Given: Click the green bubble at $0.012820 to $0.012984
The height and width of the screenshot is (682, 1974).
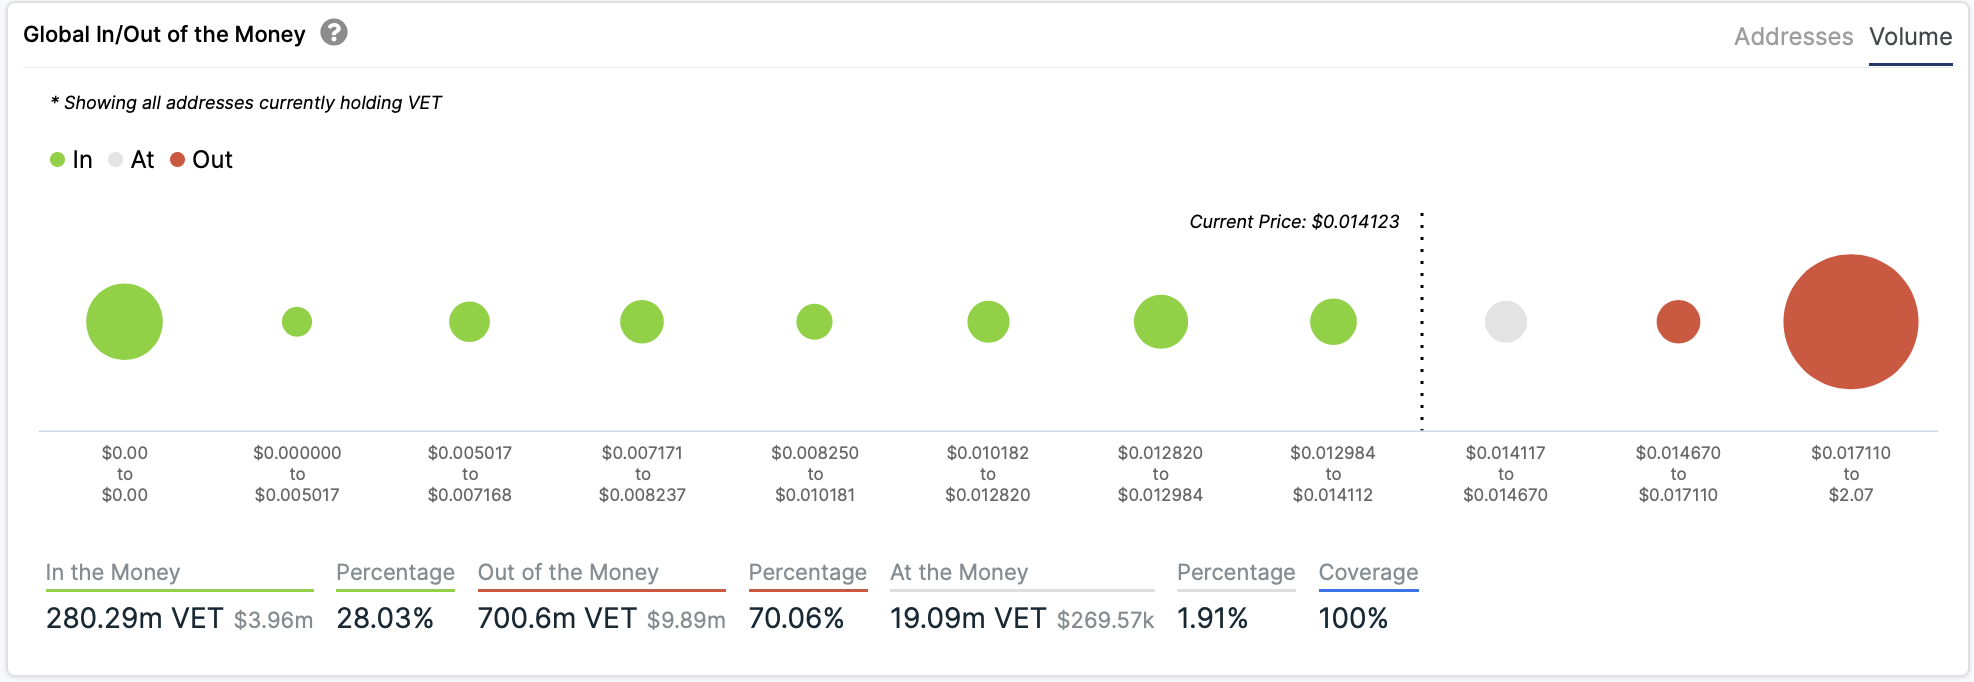Looking at the screenshot, I should (x=1160, y=322).
